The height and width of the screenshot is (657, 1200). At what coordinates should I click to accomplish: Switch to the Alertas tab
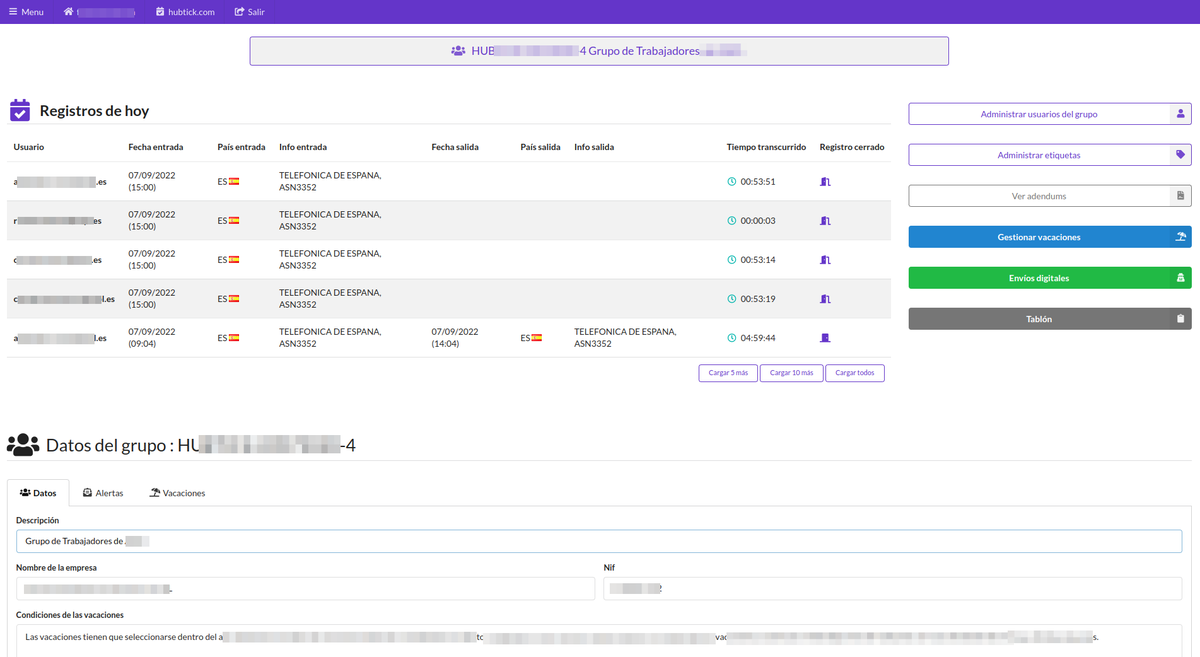coord(103,493)
